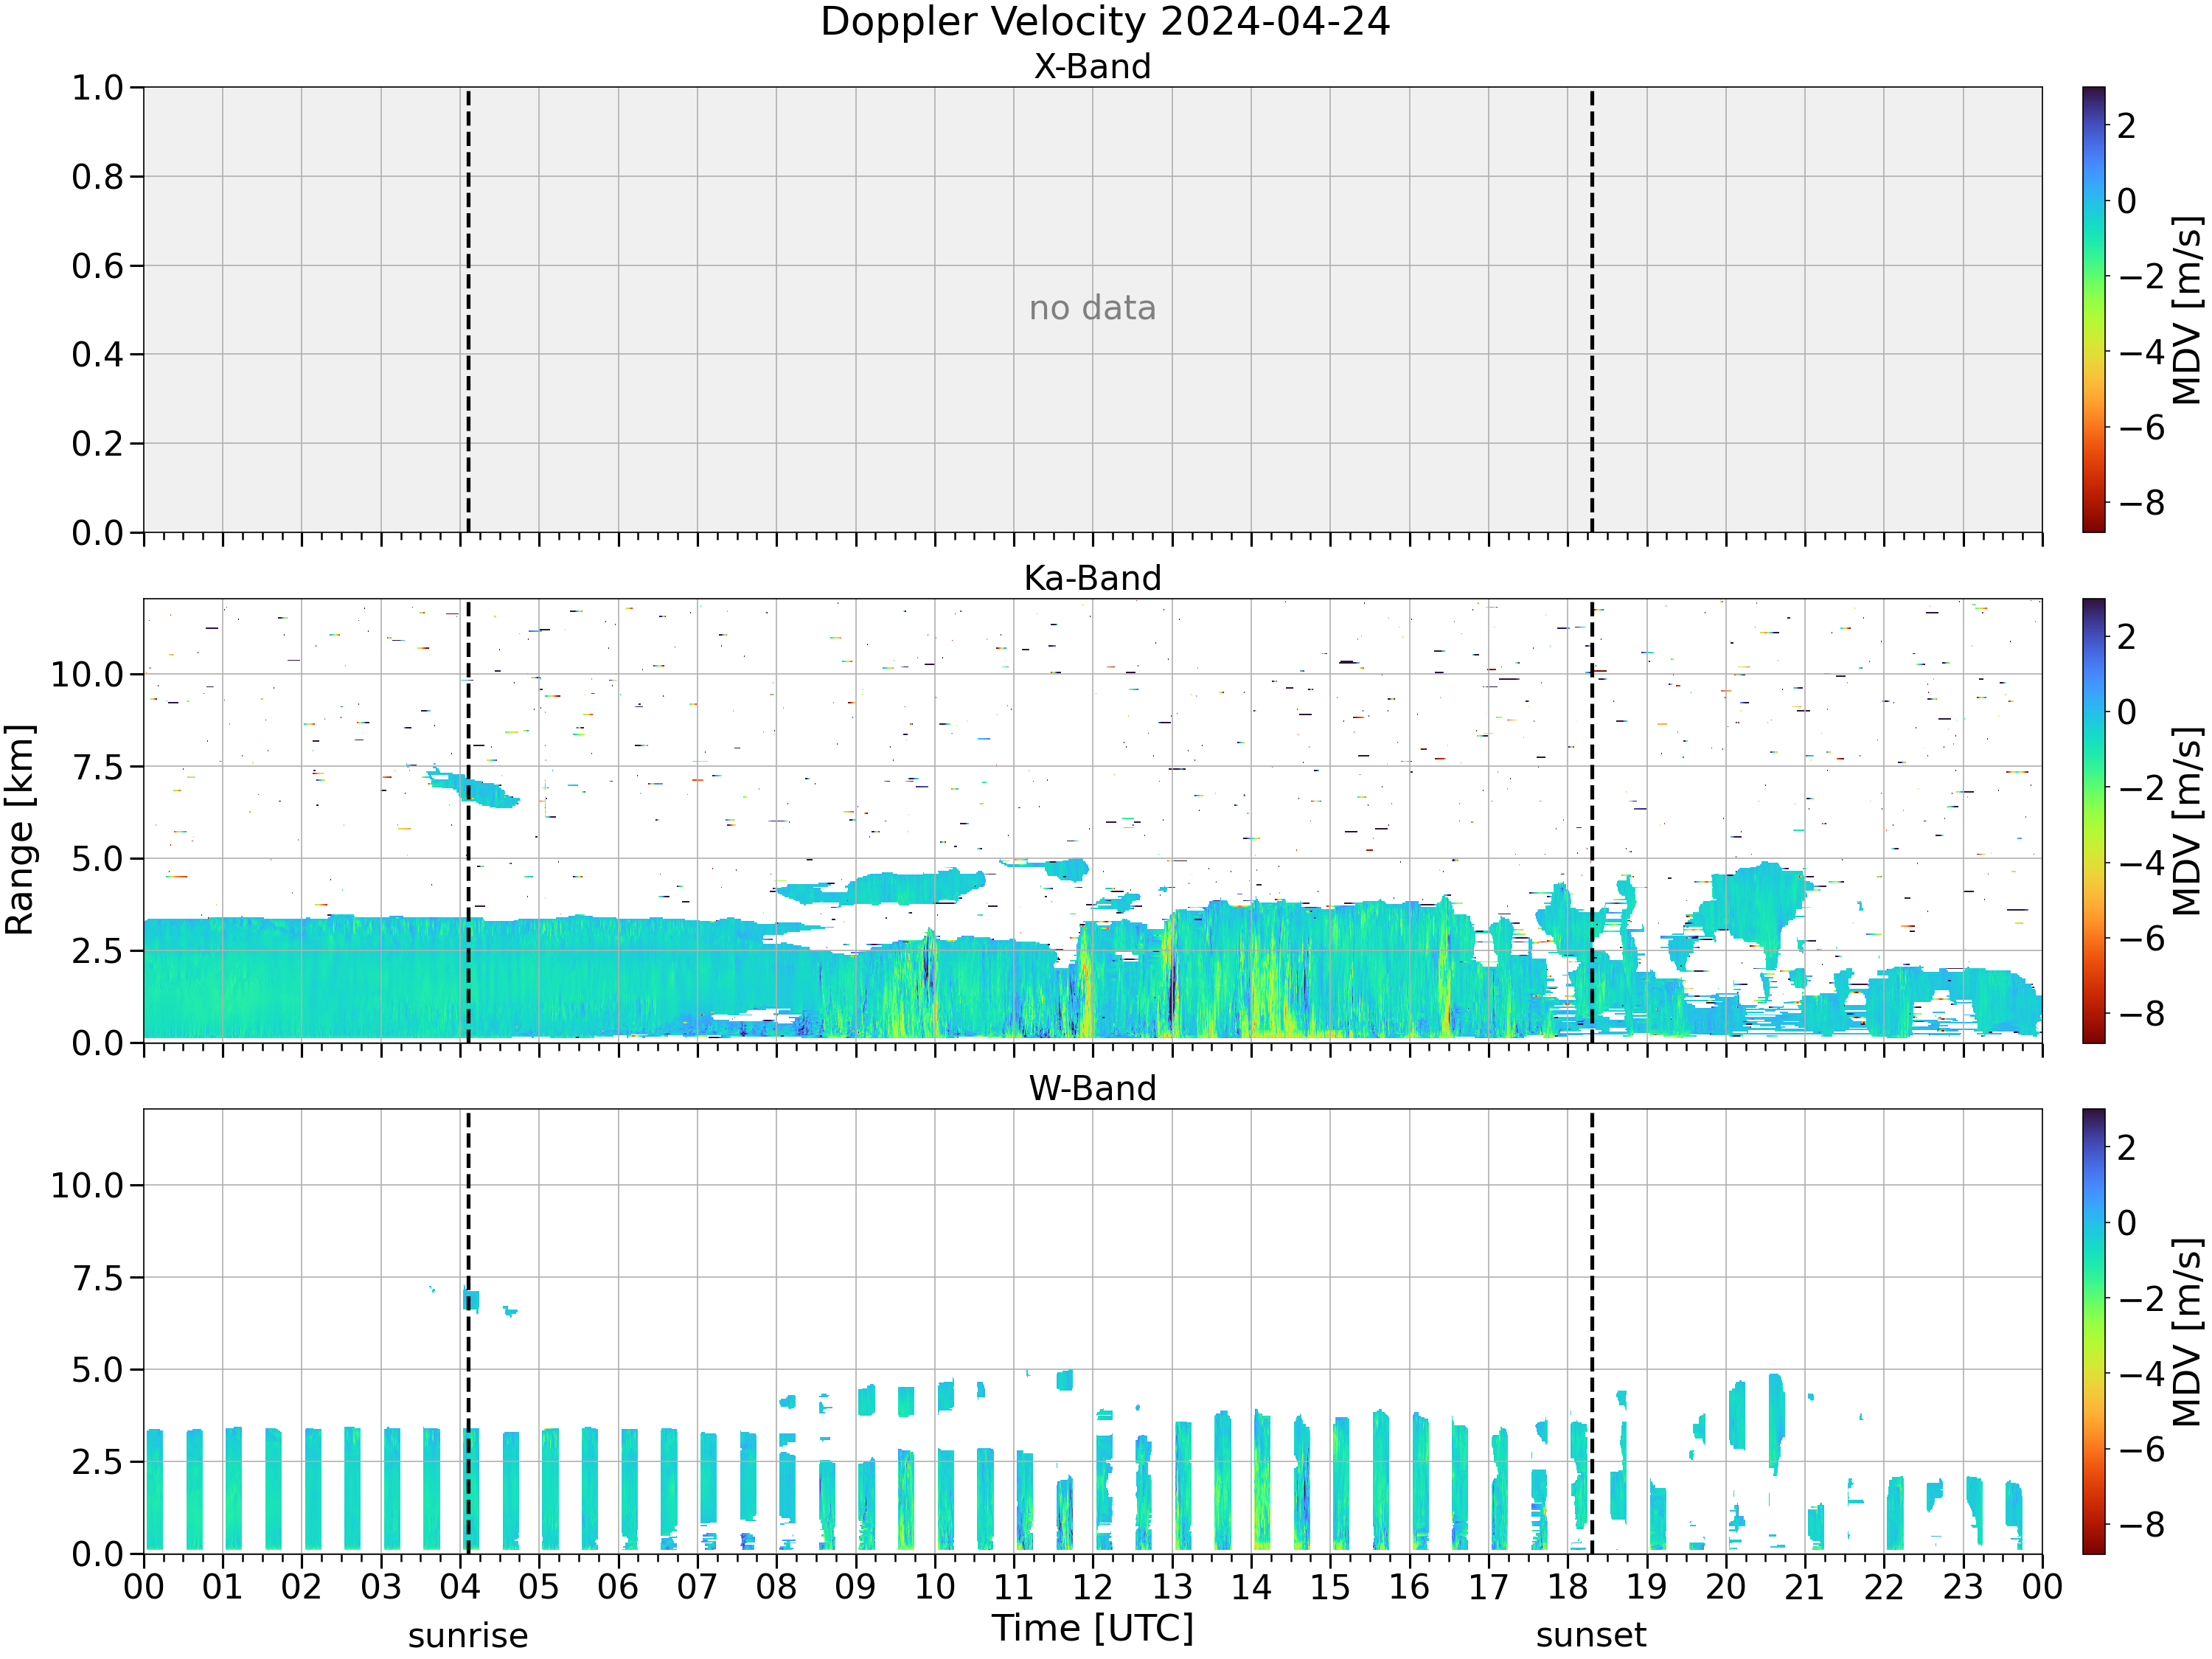Select the Ka-Band subplot title
Viewport: 2212px width, 1659px height.
tap(1092, 578)
